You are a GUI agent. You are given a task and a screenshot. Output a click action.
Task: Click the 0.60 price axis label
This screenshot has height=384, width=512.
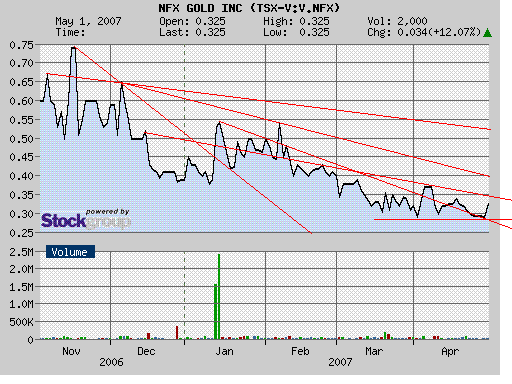22,101
